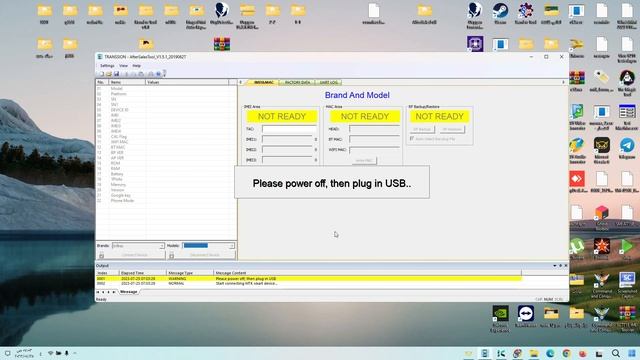640x360 pixels.
Task: Click the TAC input field
Action: (289, 129)
